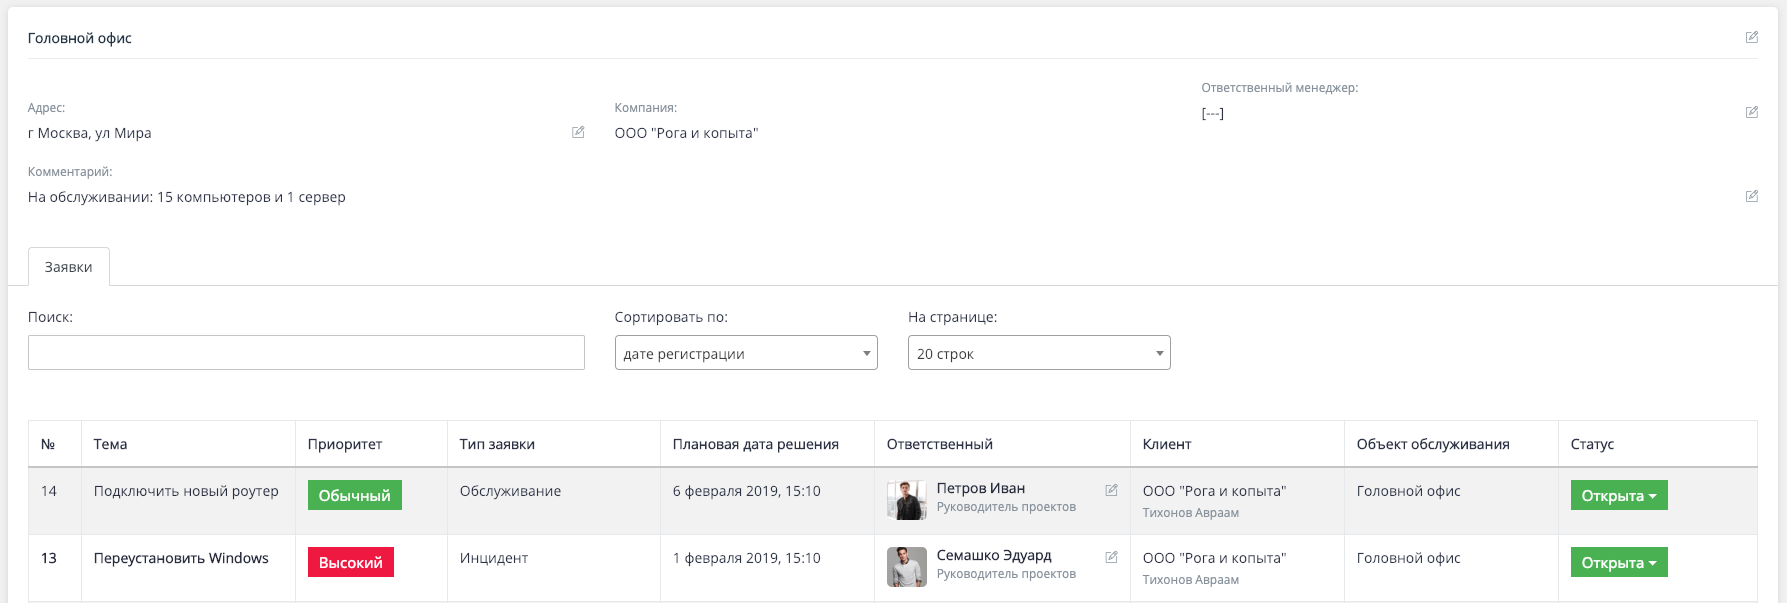Click Семашко Эдуард avatar photo
1787x603 pixels.
[x=906, y=567]
